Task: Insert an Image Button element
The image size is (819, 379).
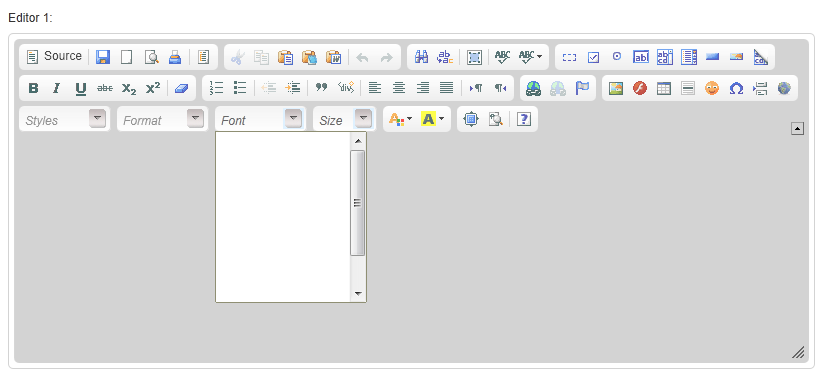Action: 736,57
